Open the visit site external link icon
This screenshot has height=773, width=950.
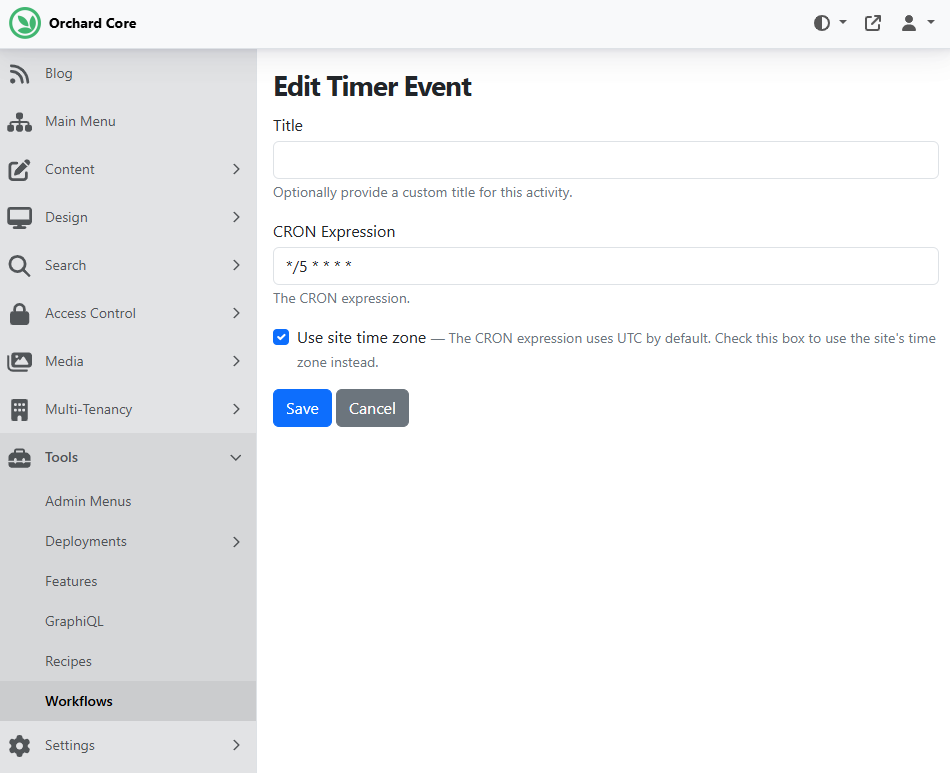[x=872, y=23]
